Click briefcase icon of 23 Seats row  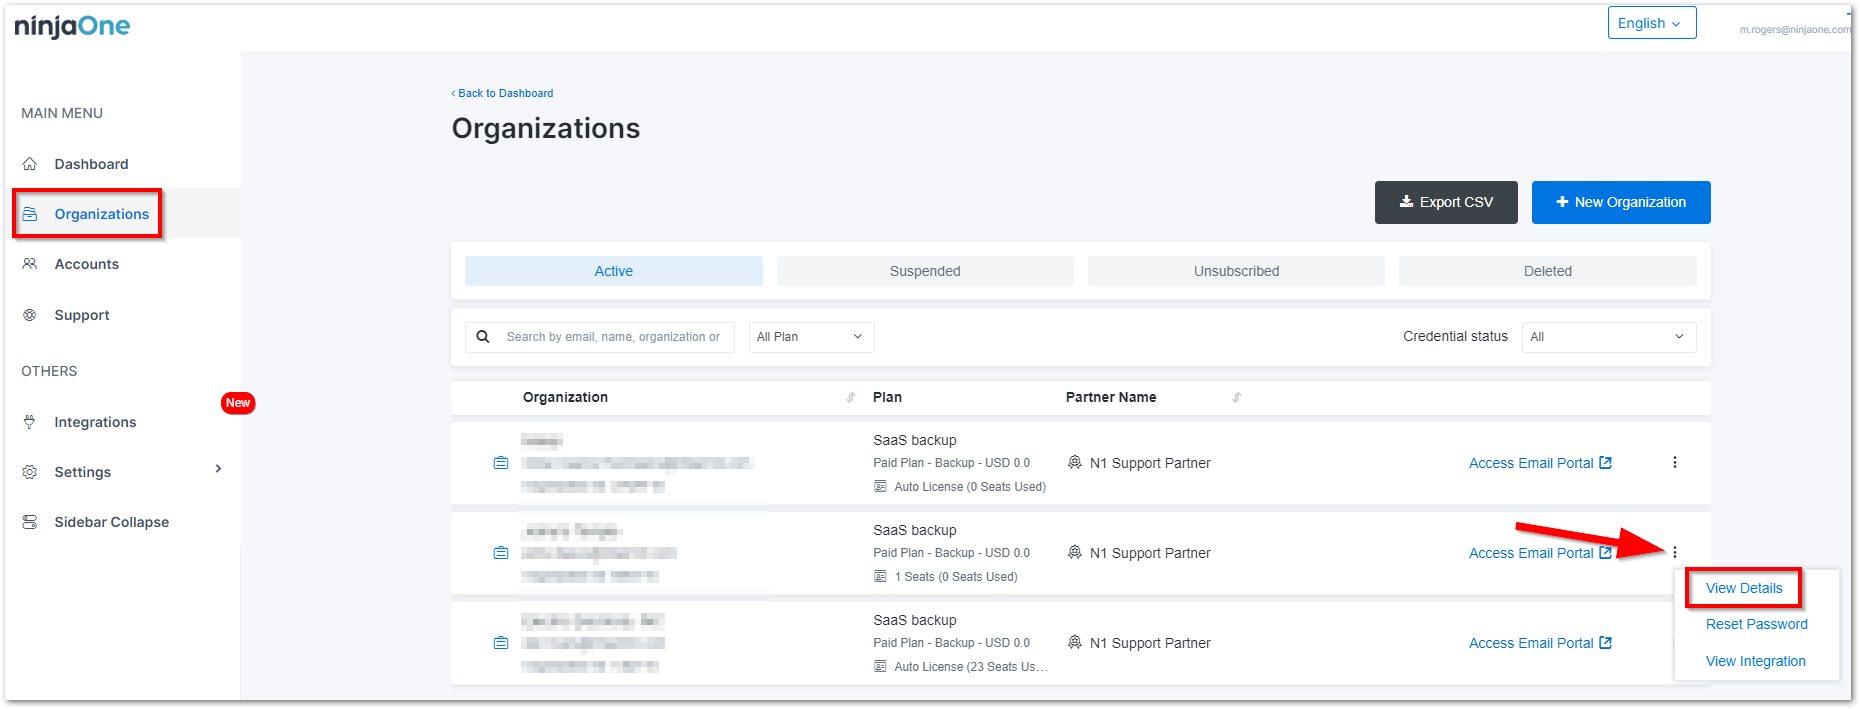(x=501, y=643)
